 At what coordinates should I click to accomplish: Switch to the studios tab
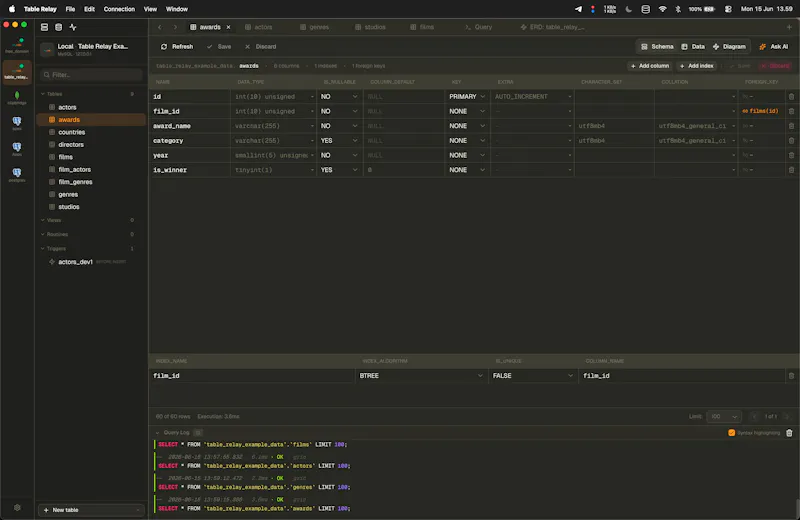coord(370,27)
